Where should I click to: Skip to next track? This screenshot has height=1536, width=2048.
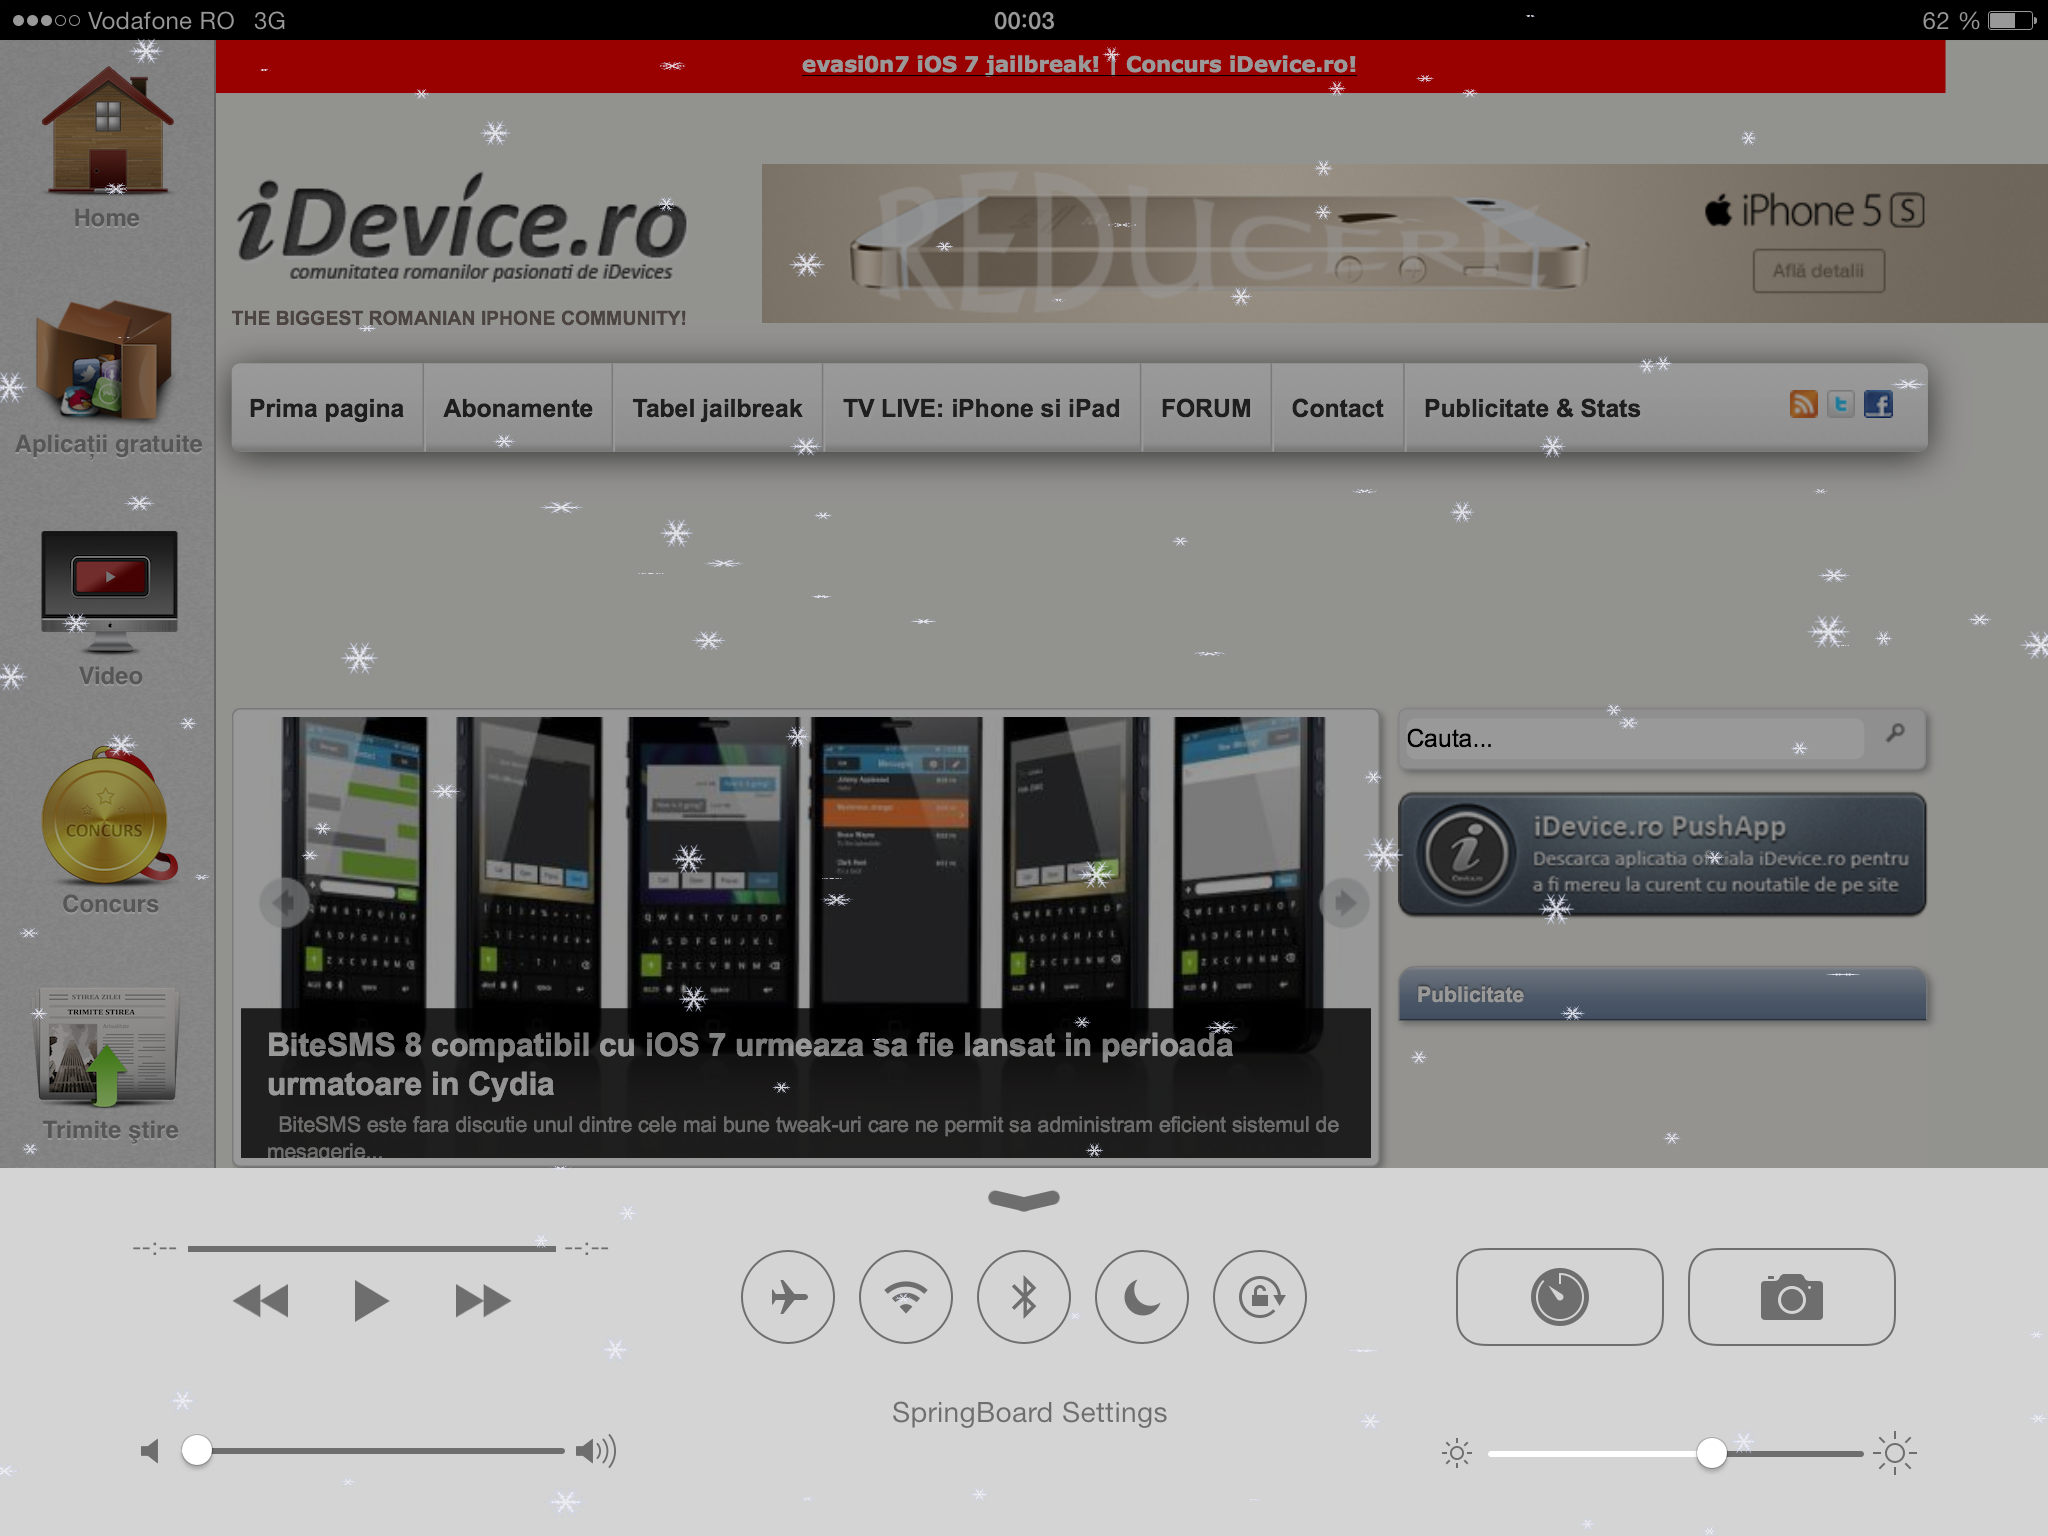[x=482, y=1301]
